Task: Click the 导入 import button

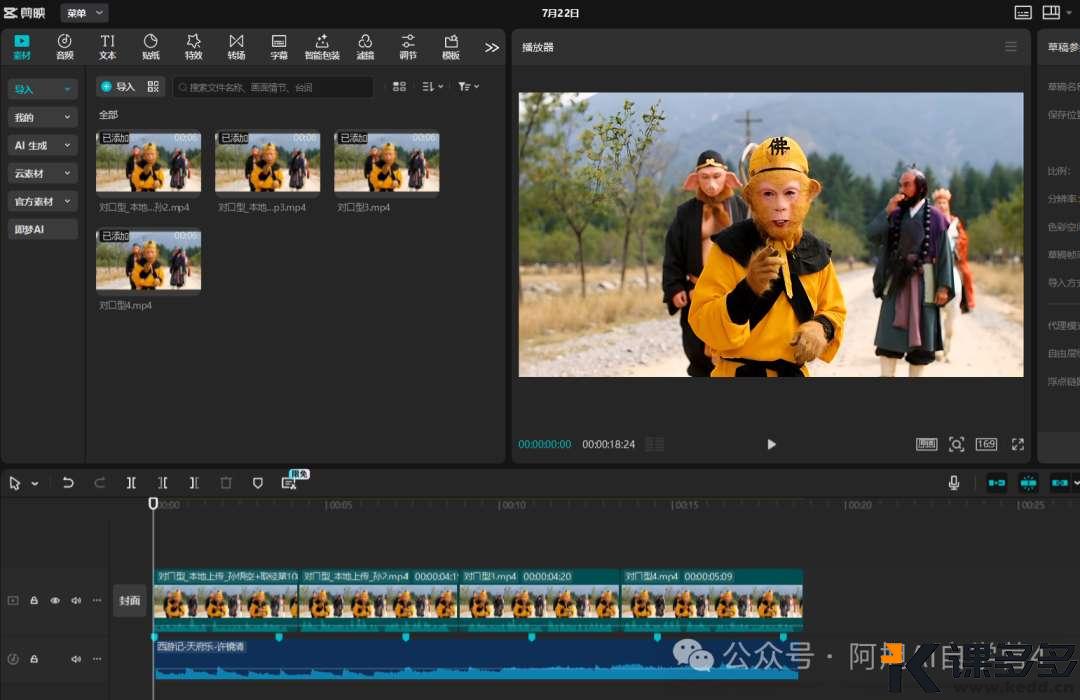Action: coord(118,86)
